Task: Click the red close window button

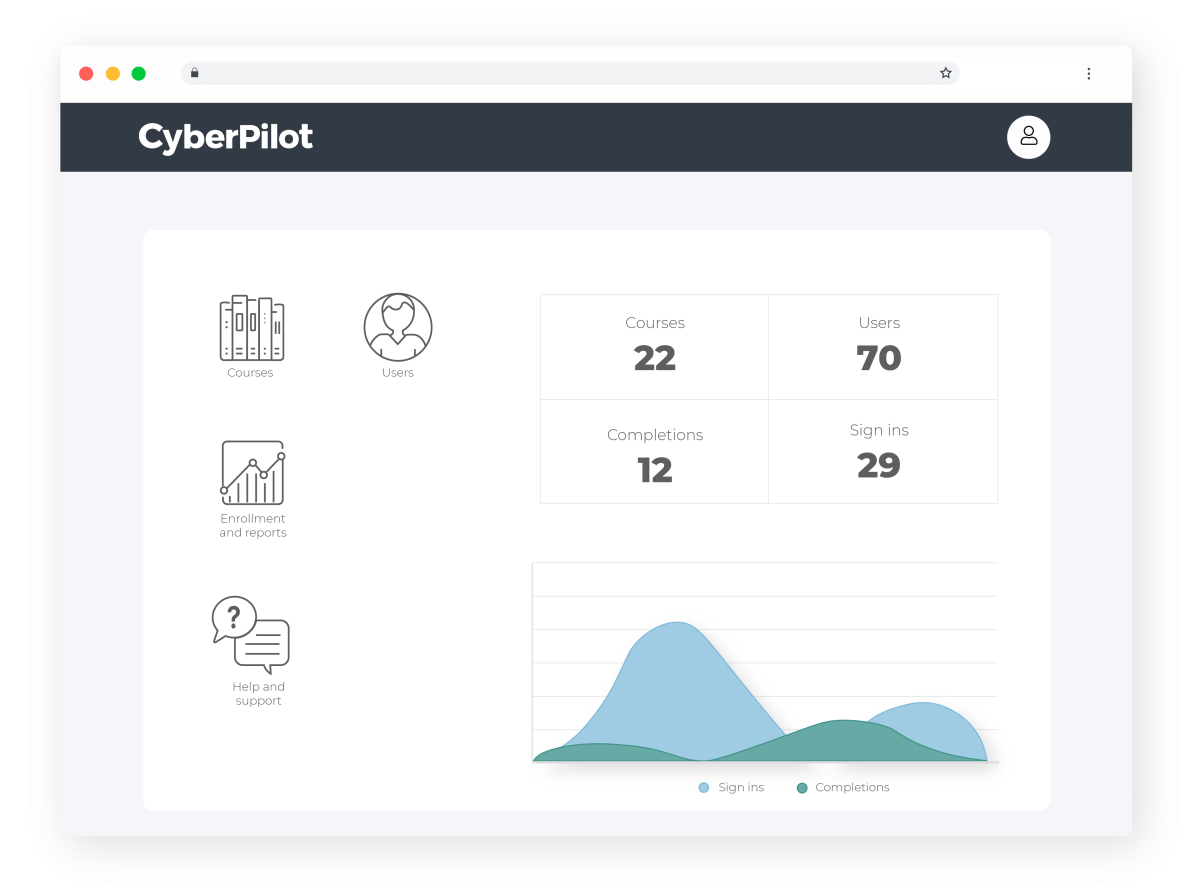Action: click(86, 73)
